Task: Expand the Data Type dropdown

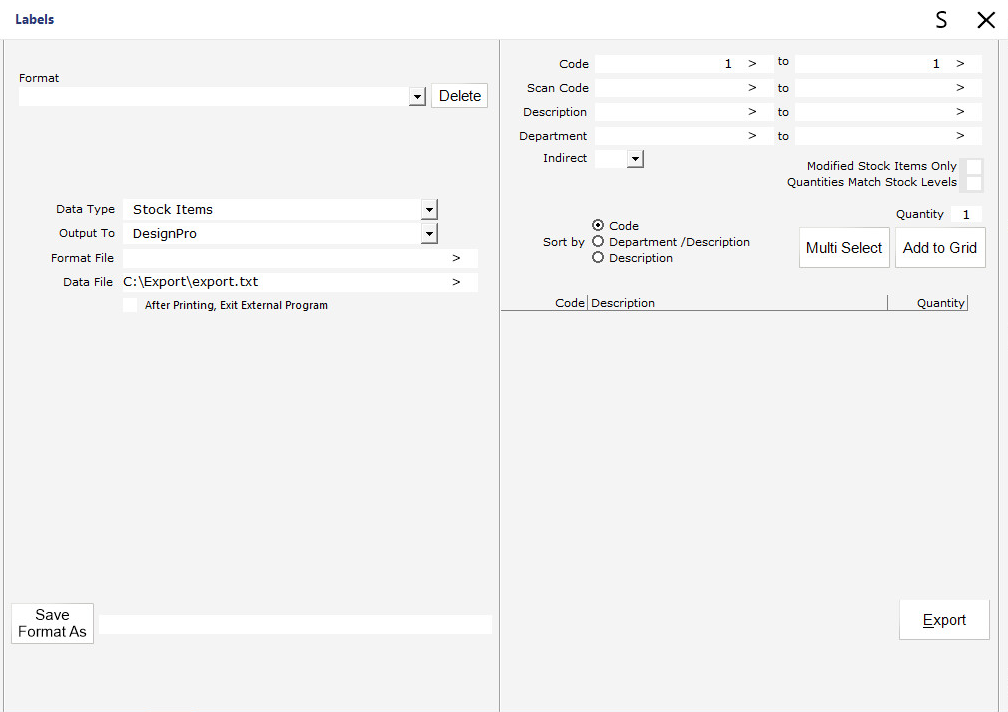Action: (429, 209)
